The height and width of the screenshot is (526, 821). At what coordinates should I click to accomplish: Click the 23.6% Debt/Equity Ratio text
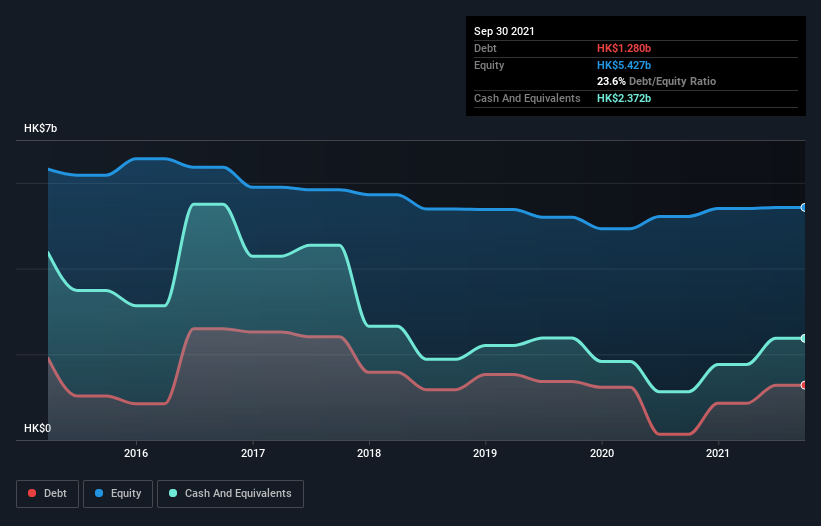[657, 81]
